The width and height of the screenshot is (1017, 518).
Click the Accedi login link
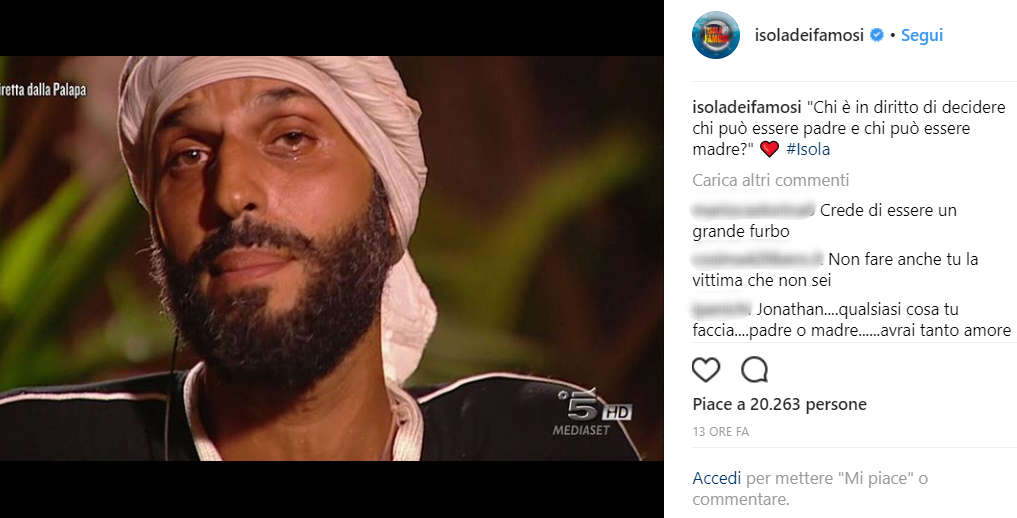pyautogui.click(x=717, y=478)
